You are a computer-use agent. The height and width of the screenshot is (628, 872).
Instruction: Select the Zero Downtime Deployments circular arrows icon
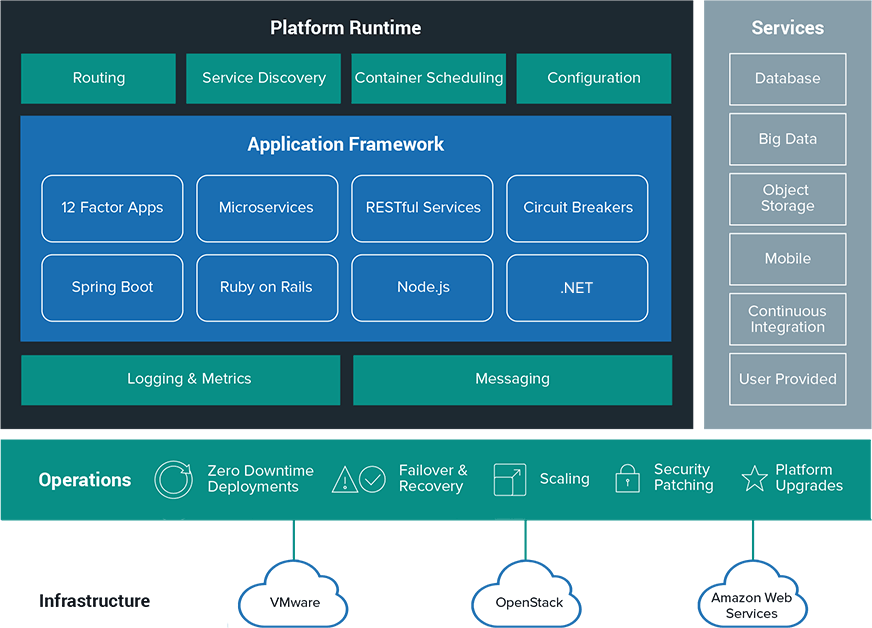[x=173, y=479]
